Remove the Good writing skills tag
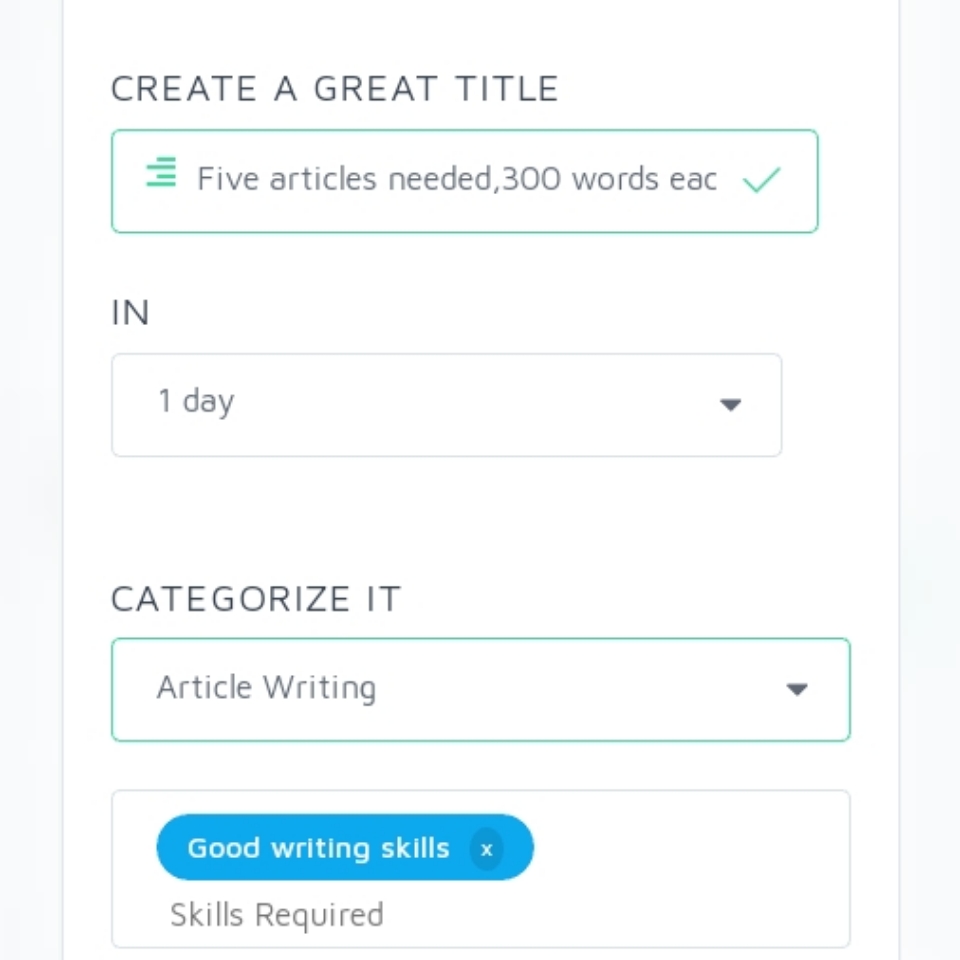The width and height of the screenshot is (960, 960). pyautogui.click(x=486, y=849)
